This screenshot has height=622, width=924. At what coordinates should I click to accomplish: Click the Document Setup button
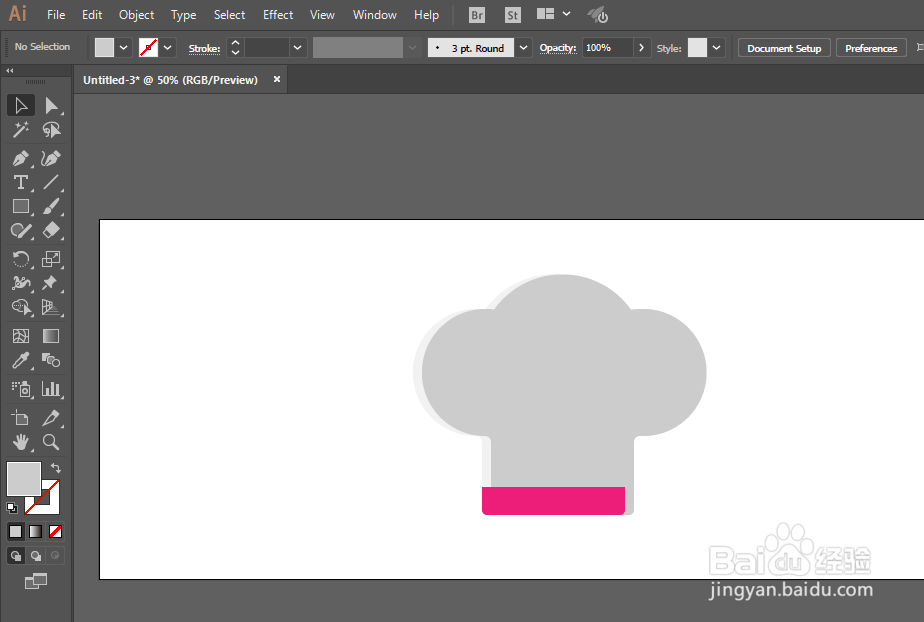click(784, 48)
